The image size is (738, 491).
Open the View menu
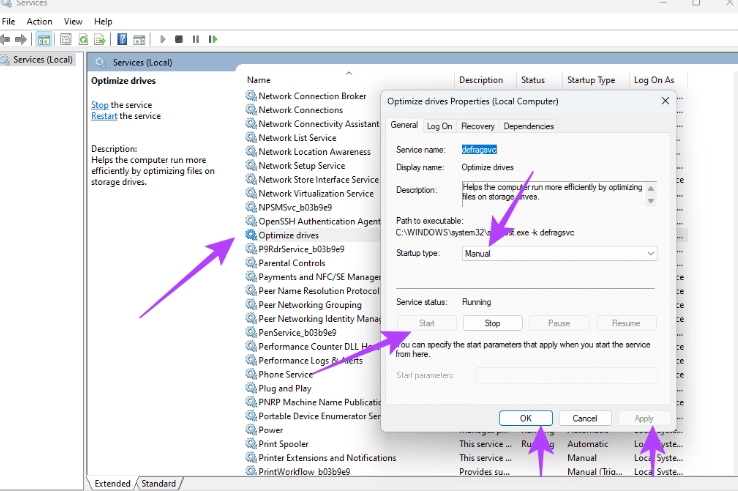click(x=73, y=21)
